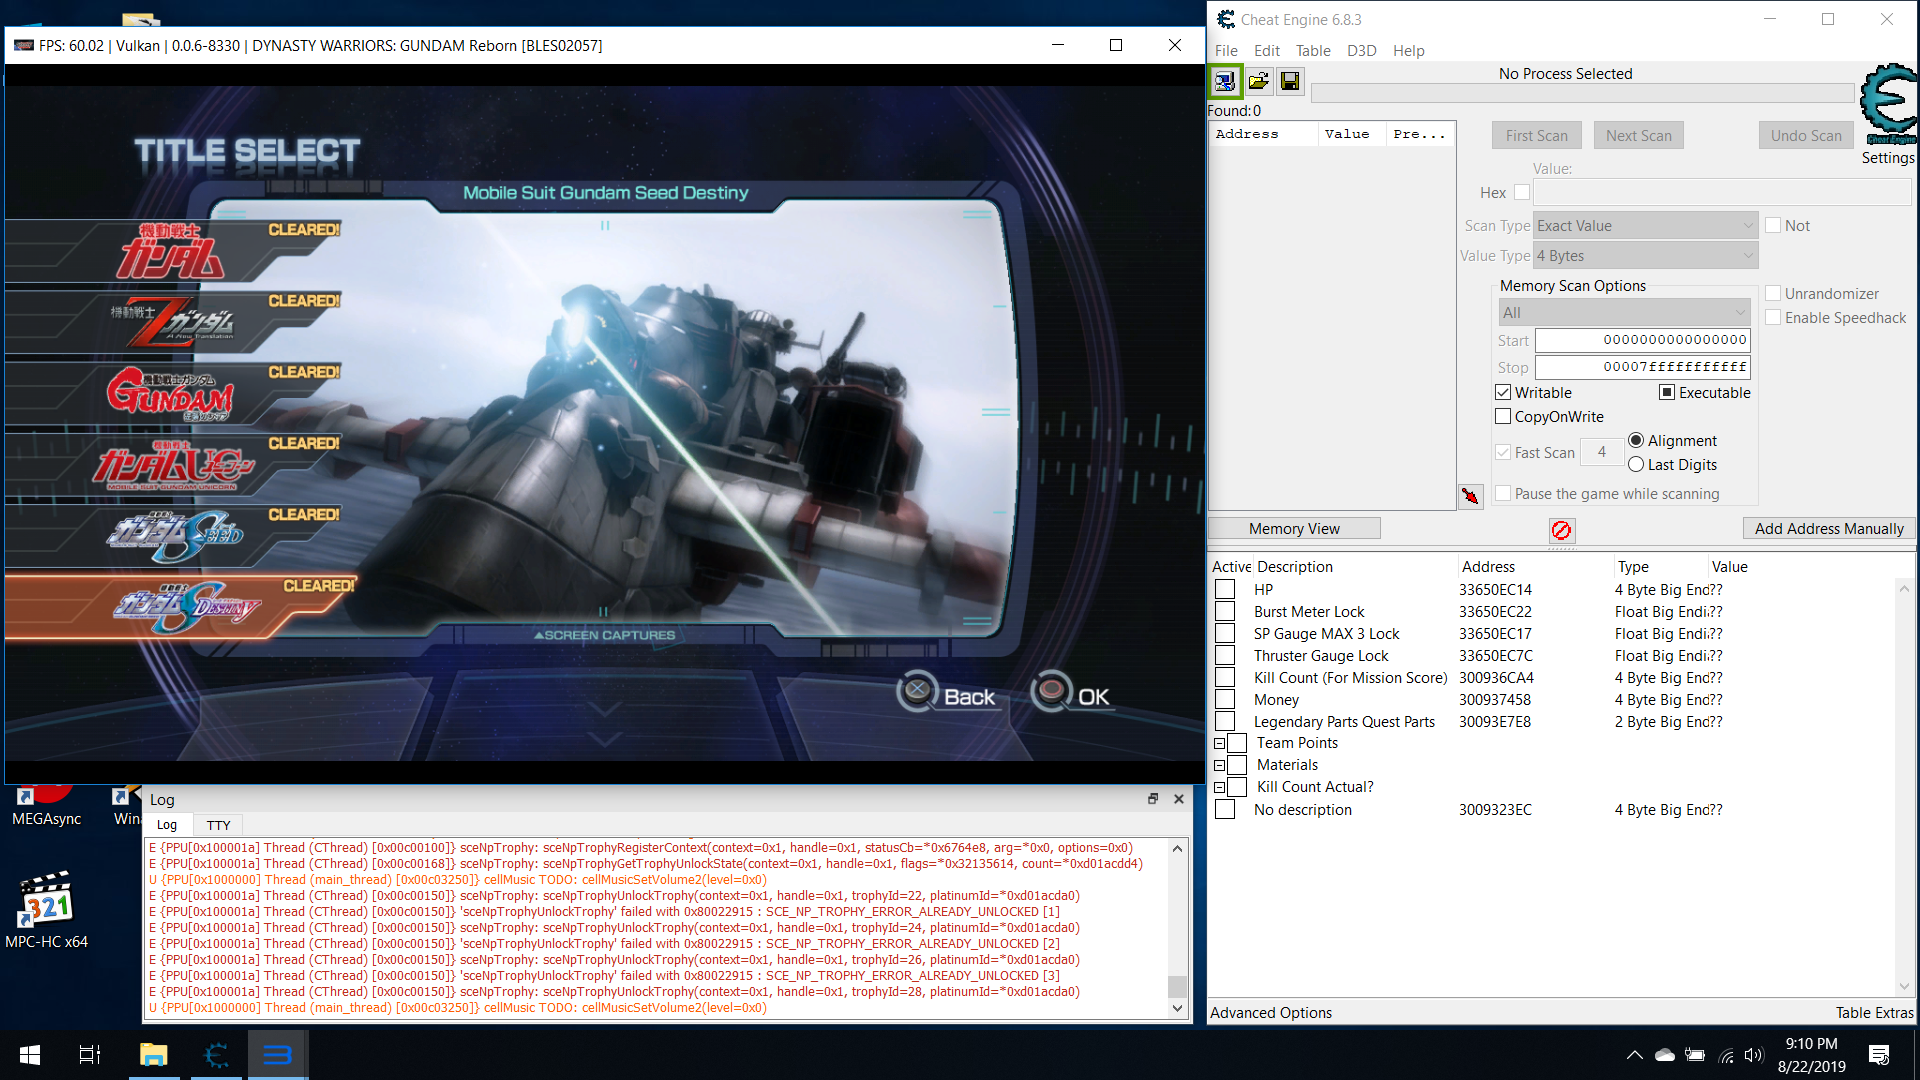Open the Scan Type dropdown
1920x1080 pixels.
click(1645, 226)
